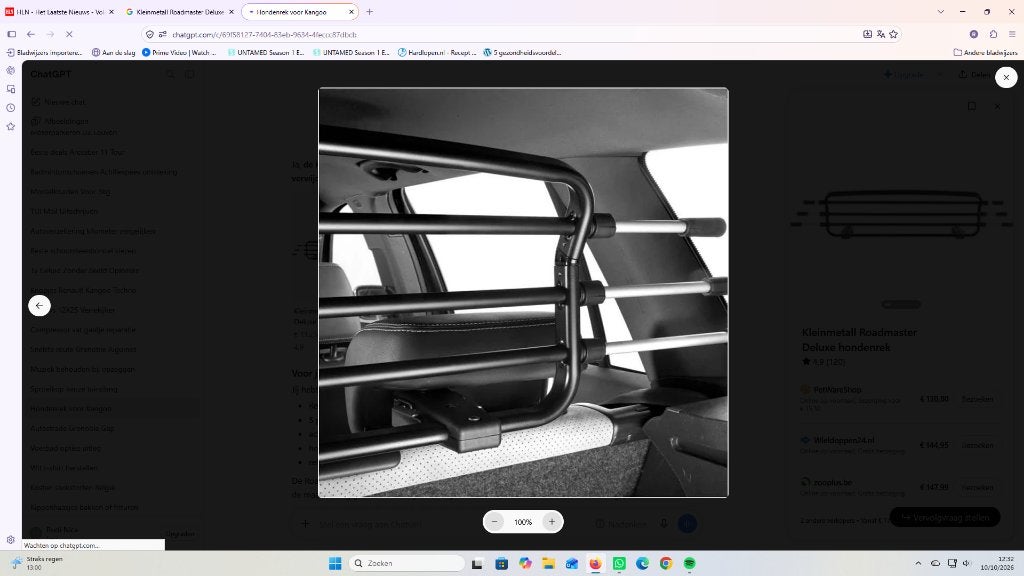The image size is (1024, 576).
Task: Stop loading the current page
Action: 69,34
